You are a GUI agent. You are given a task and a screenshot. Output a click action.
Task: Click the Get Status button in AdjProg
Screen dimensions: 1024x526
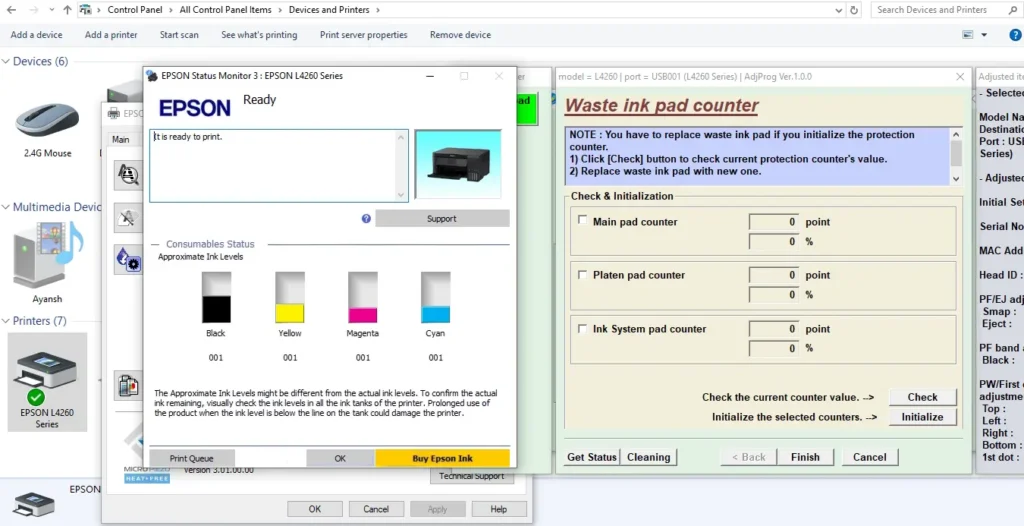pos(592,457)
